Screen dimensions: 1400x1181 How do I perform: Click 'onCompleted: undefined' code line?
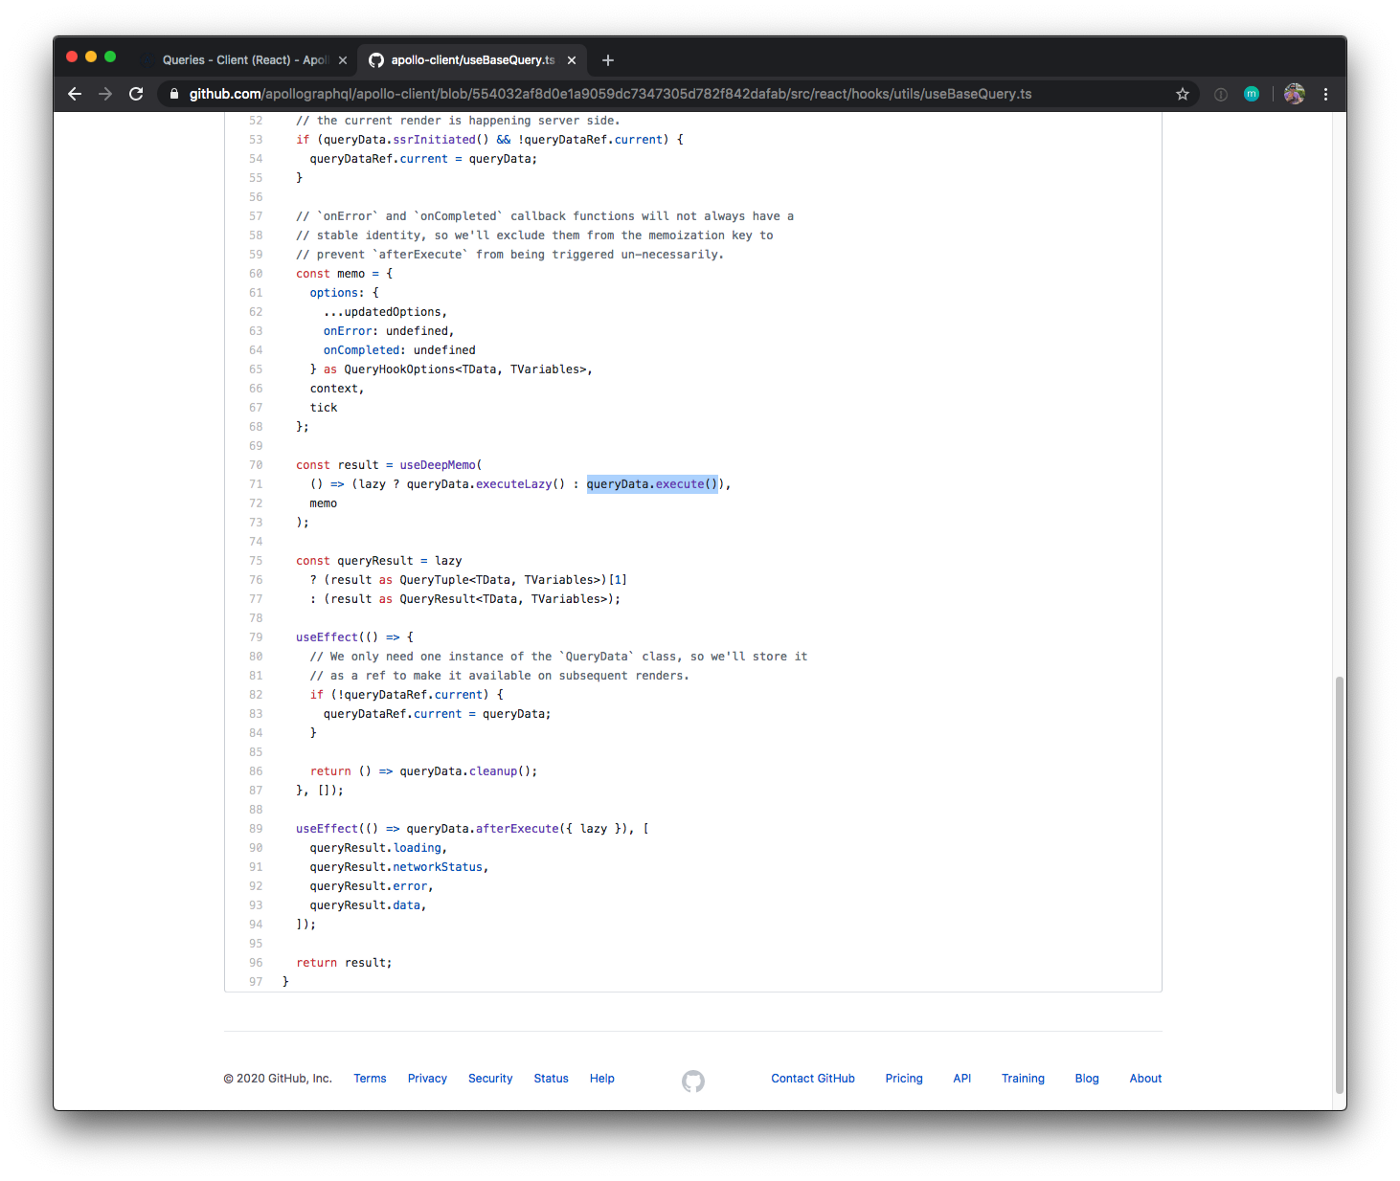pyautogui.click(x=399, y=350)
